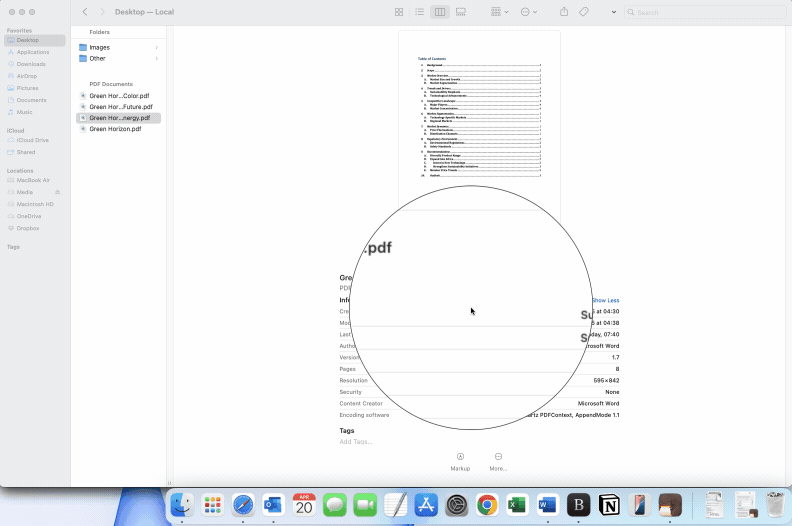Click the More... quick action button

498,462
